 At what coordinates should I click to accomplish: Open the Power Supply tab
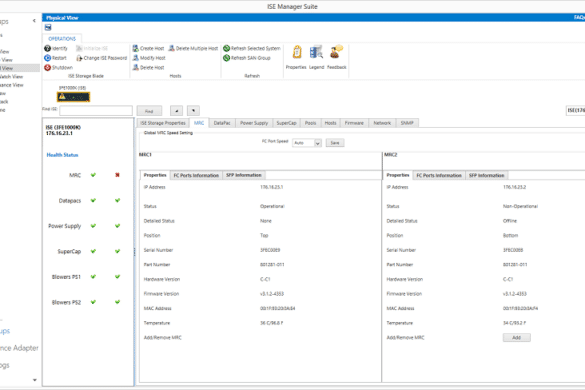(254, 123)
